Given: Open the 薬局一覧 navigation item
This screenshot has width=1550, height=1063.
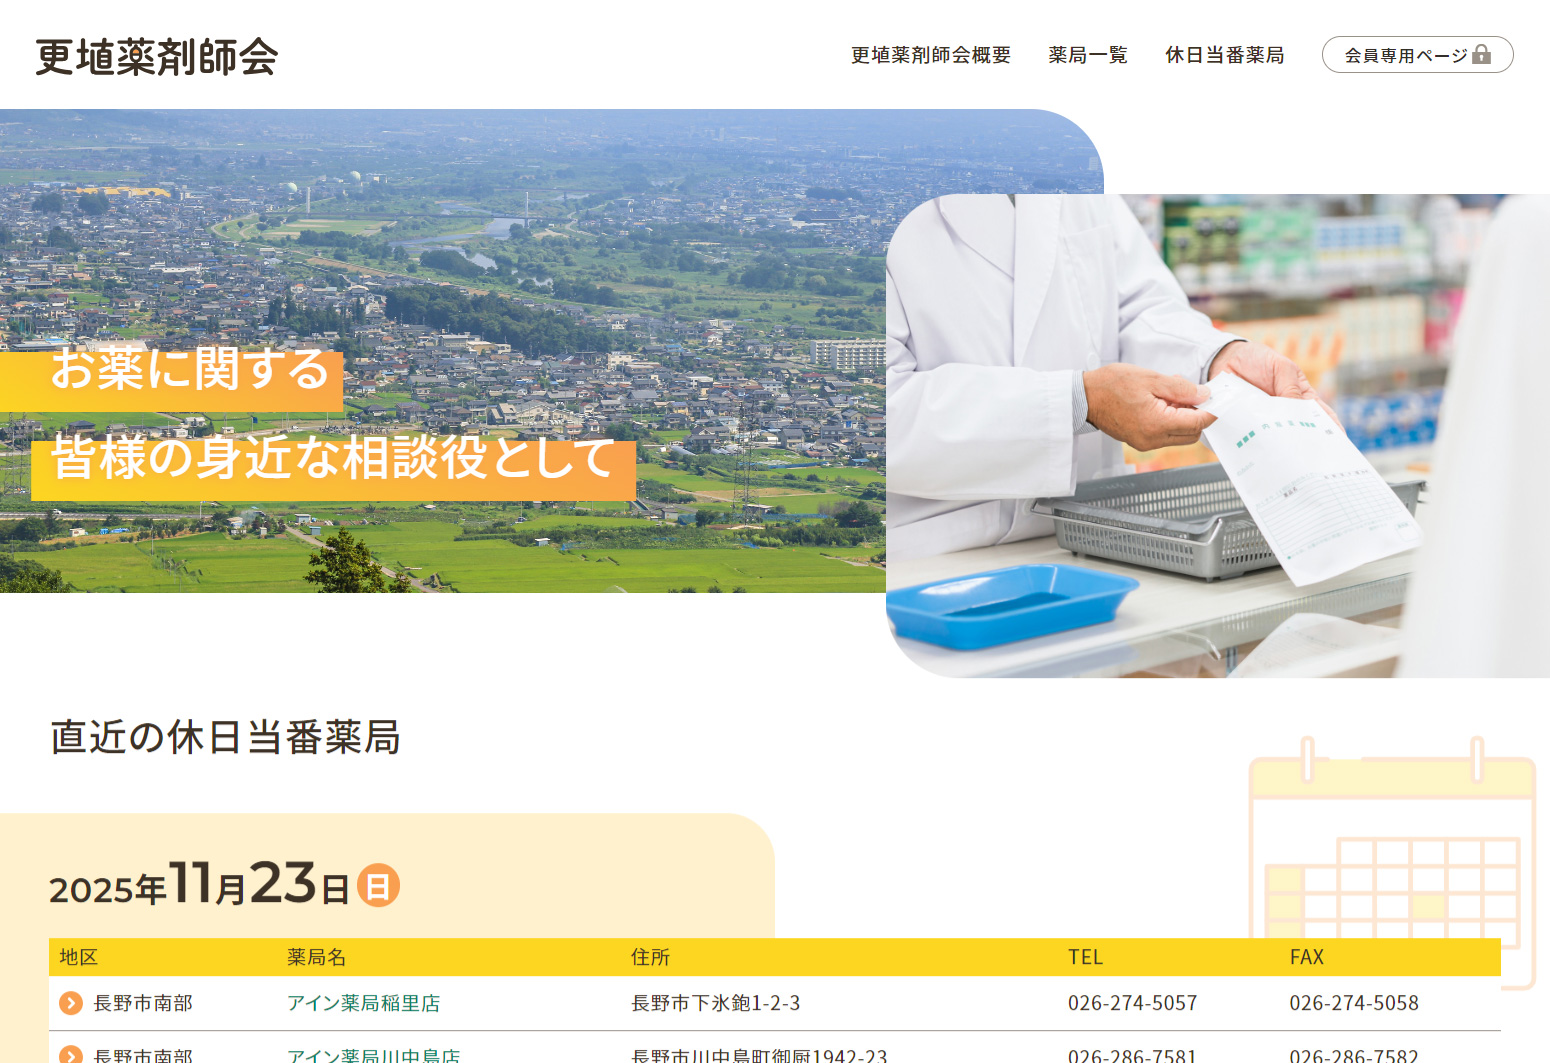Looking at the screenshot, I should point(1087,55).
